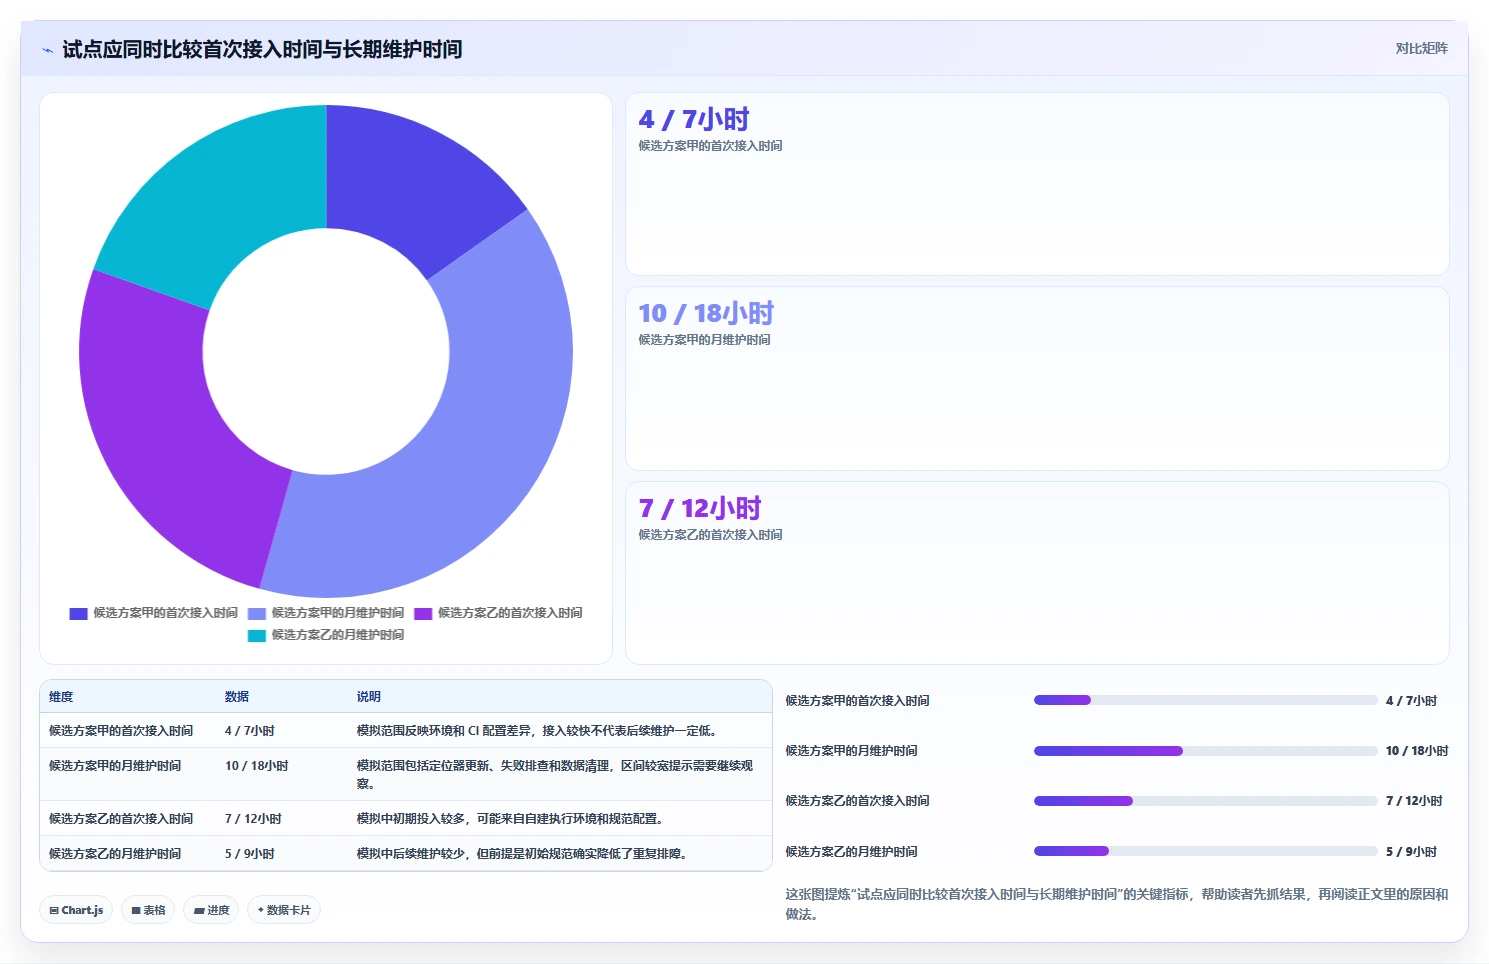
Task: Click progress bar for 候选方案甲的首次接入时间
Action: click(x=1205, y=700)
